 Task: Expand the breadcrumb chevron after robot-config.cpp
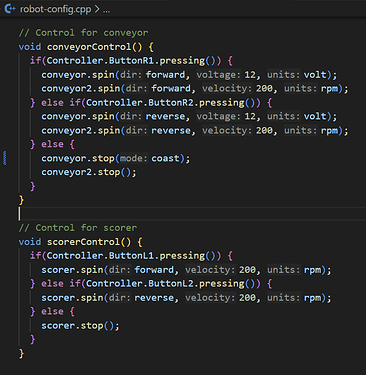97,9
